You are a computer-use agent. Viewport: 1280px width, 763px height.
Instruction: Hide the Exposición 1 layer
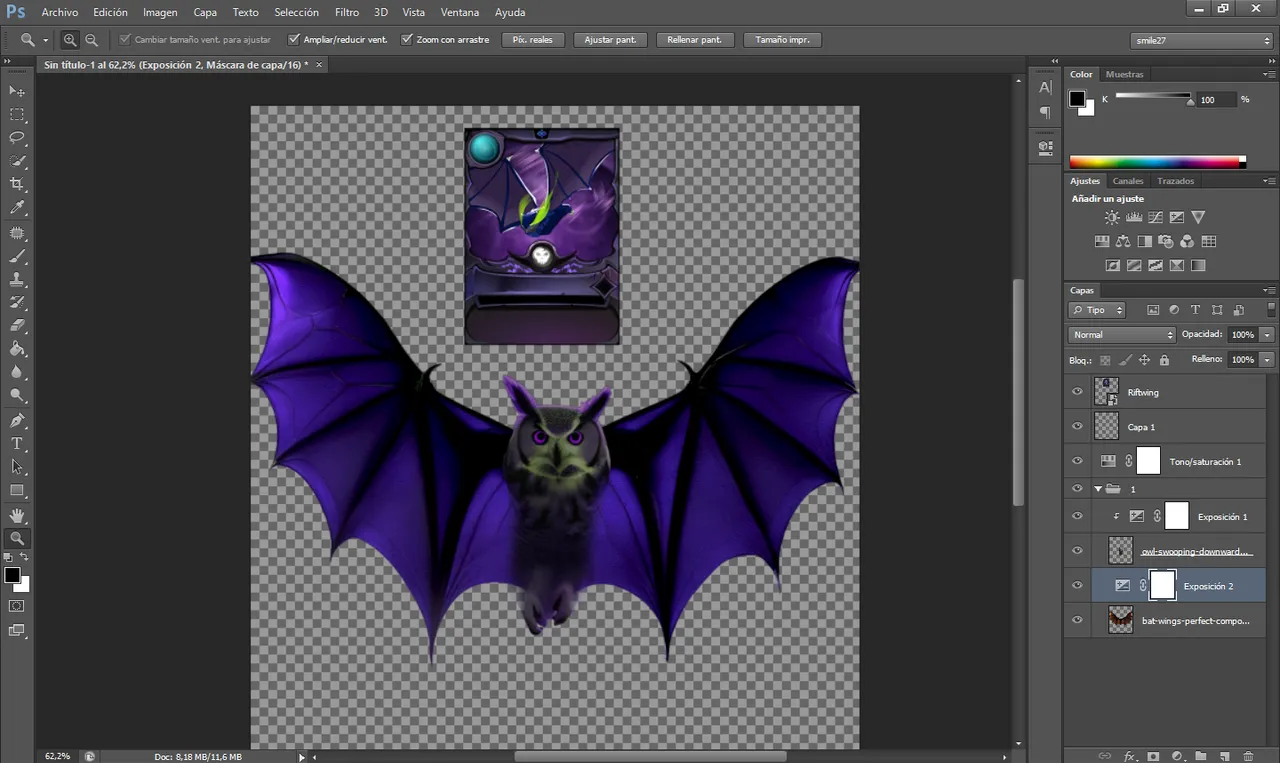[x=1077, y=516]
